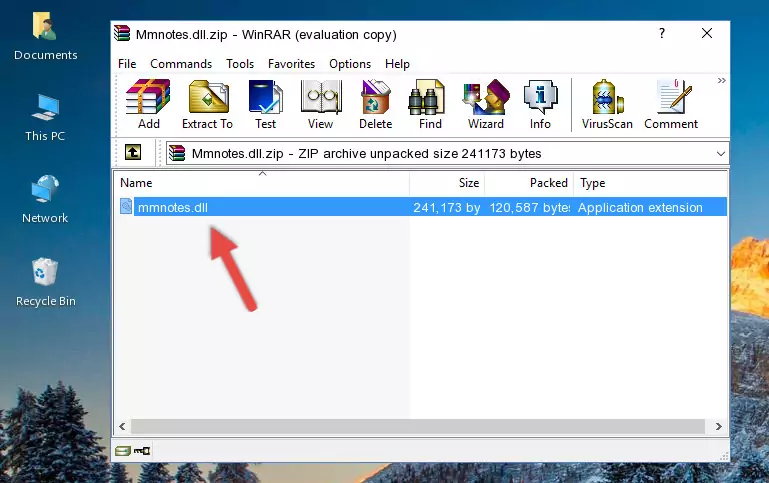Sort by the Packed column header

click(x=529, y=183)
